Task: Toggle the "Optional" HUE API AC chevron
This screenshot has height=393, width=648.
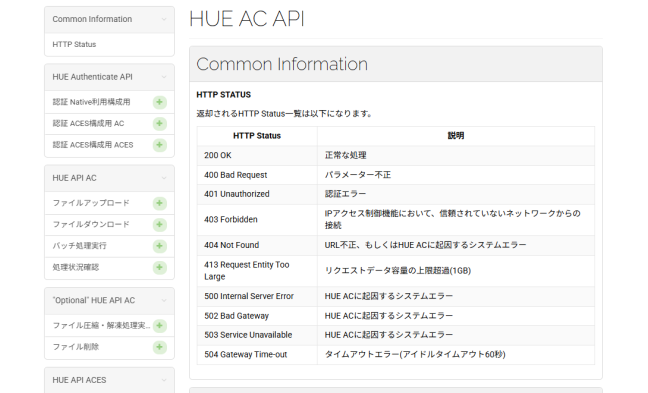Action: tap(164, 300)
